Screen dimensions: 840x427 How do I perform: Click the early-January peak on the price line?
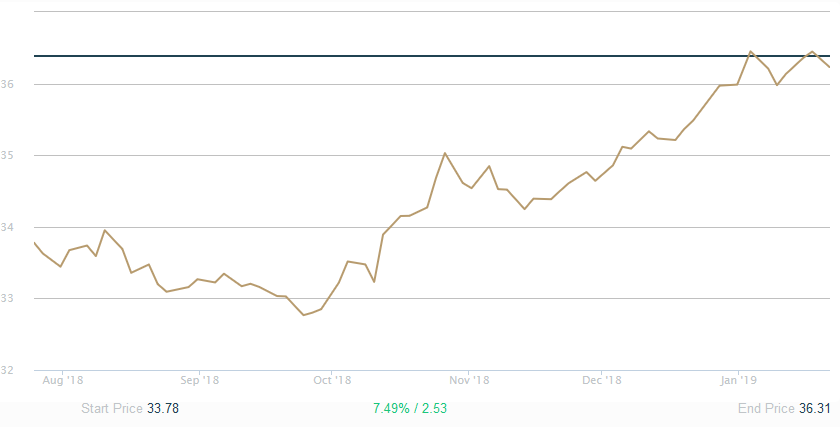750,51
